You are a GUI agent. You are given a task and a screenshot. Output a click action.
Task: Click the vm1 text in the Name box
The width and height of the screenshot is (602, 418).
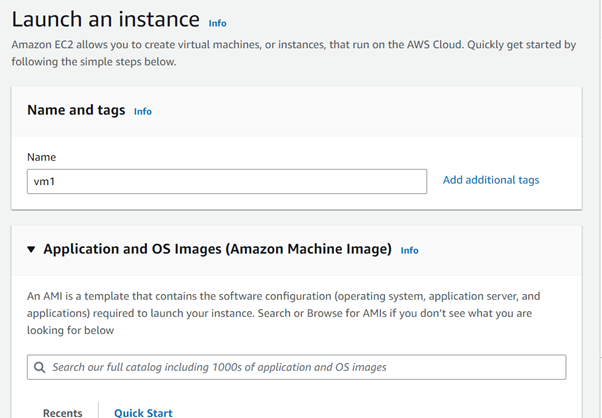tap(44, 182)
